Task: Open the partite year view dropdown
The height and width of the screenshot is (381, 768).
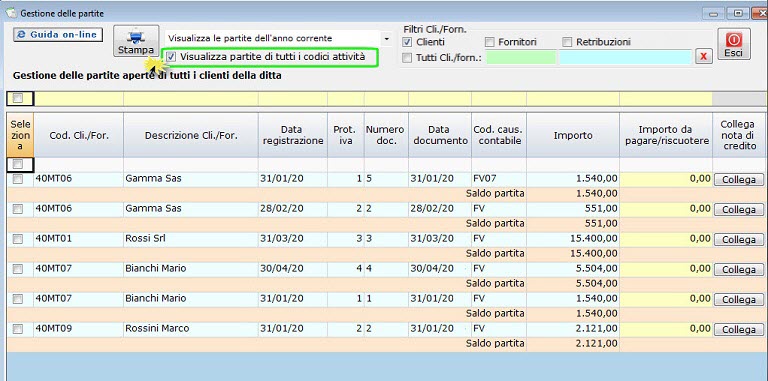Action: click(x=386, y=38)
